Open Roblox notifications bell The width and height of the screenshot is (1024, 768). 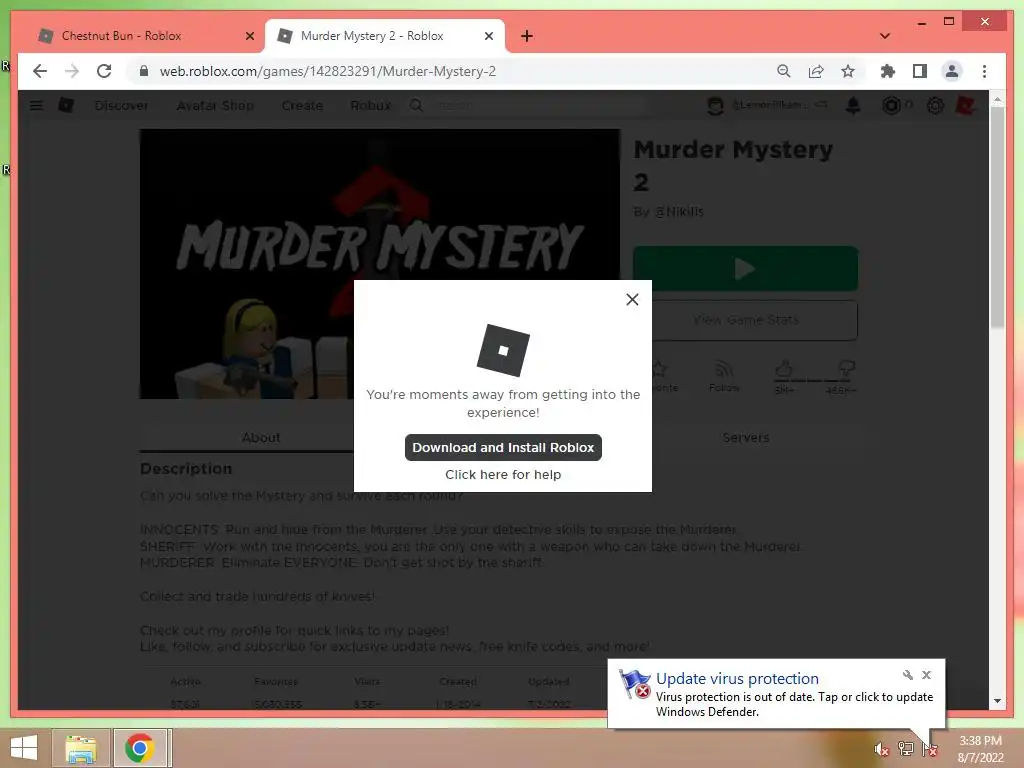[x=853, y=105]
